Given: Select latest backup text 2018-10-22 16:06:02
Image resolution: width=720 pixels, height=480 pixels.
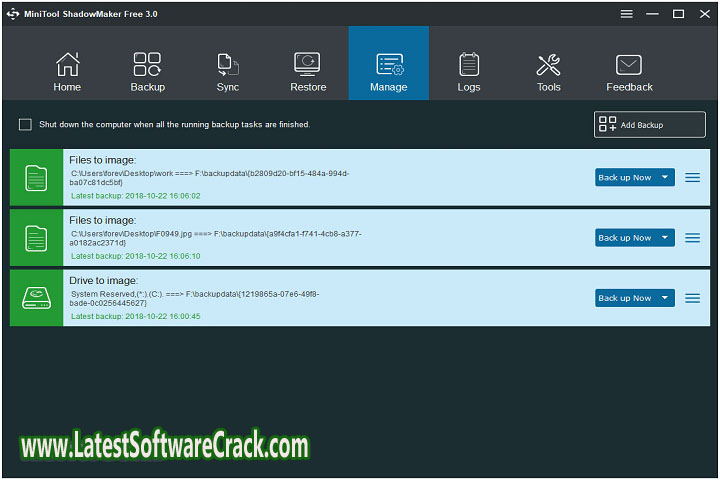Looking at the screenshot, I should tap(135, 196).
